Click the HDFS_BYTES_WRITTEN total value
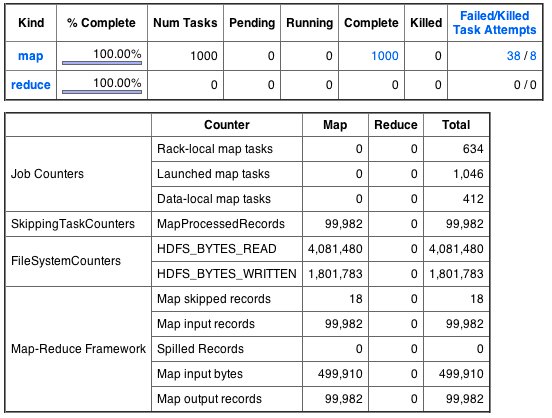Image resolution: width=552 pixels, height=418 pixels. [456, 274]
